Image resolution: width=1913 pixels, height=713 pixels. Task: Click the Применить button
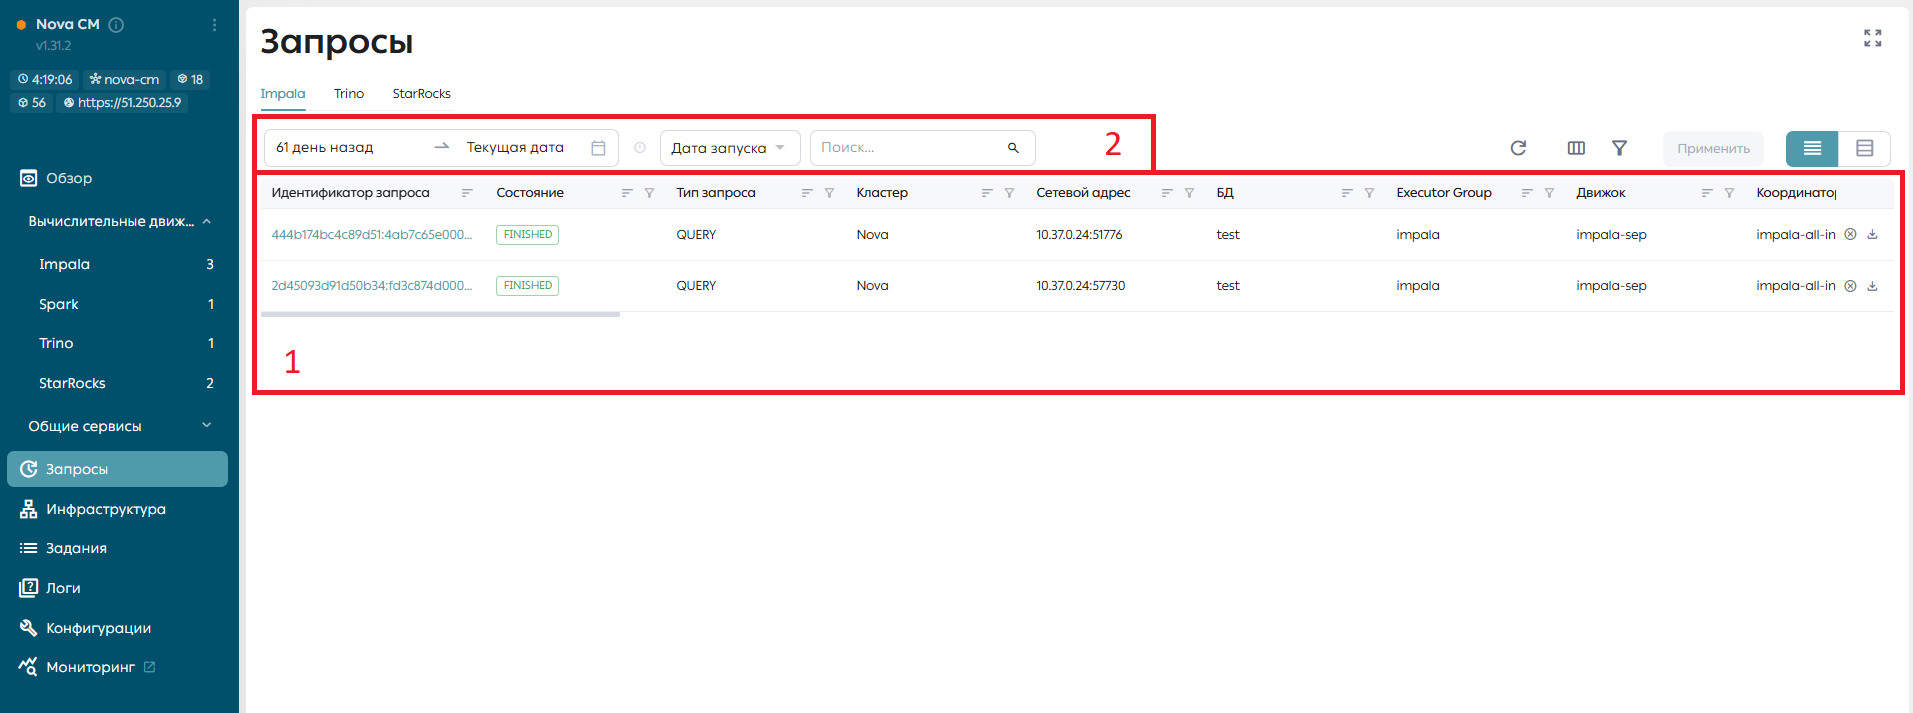[x=1713, y=148]
